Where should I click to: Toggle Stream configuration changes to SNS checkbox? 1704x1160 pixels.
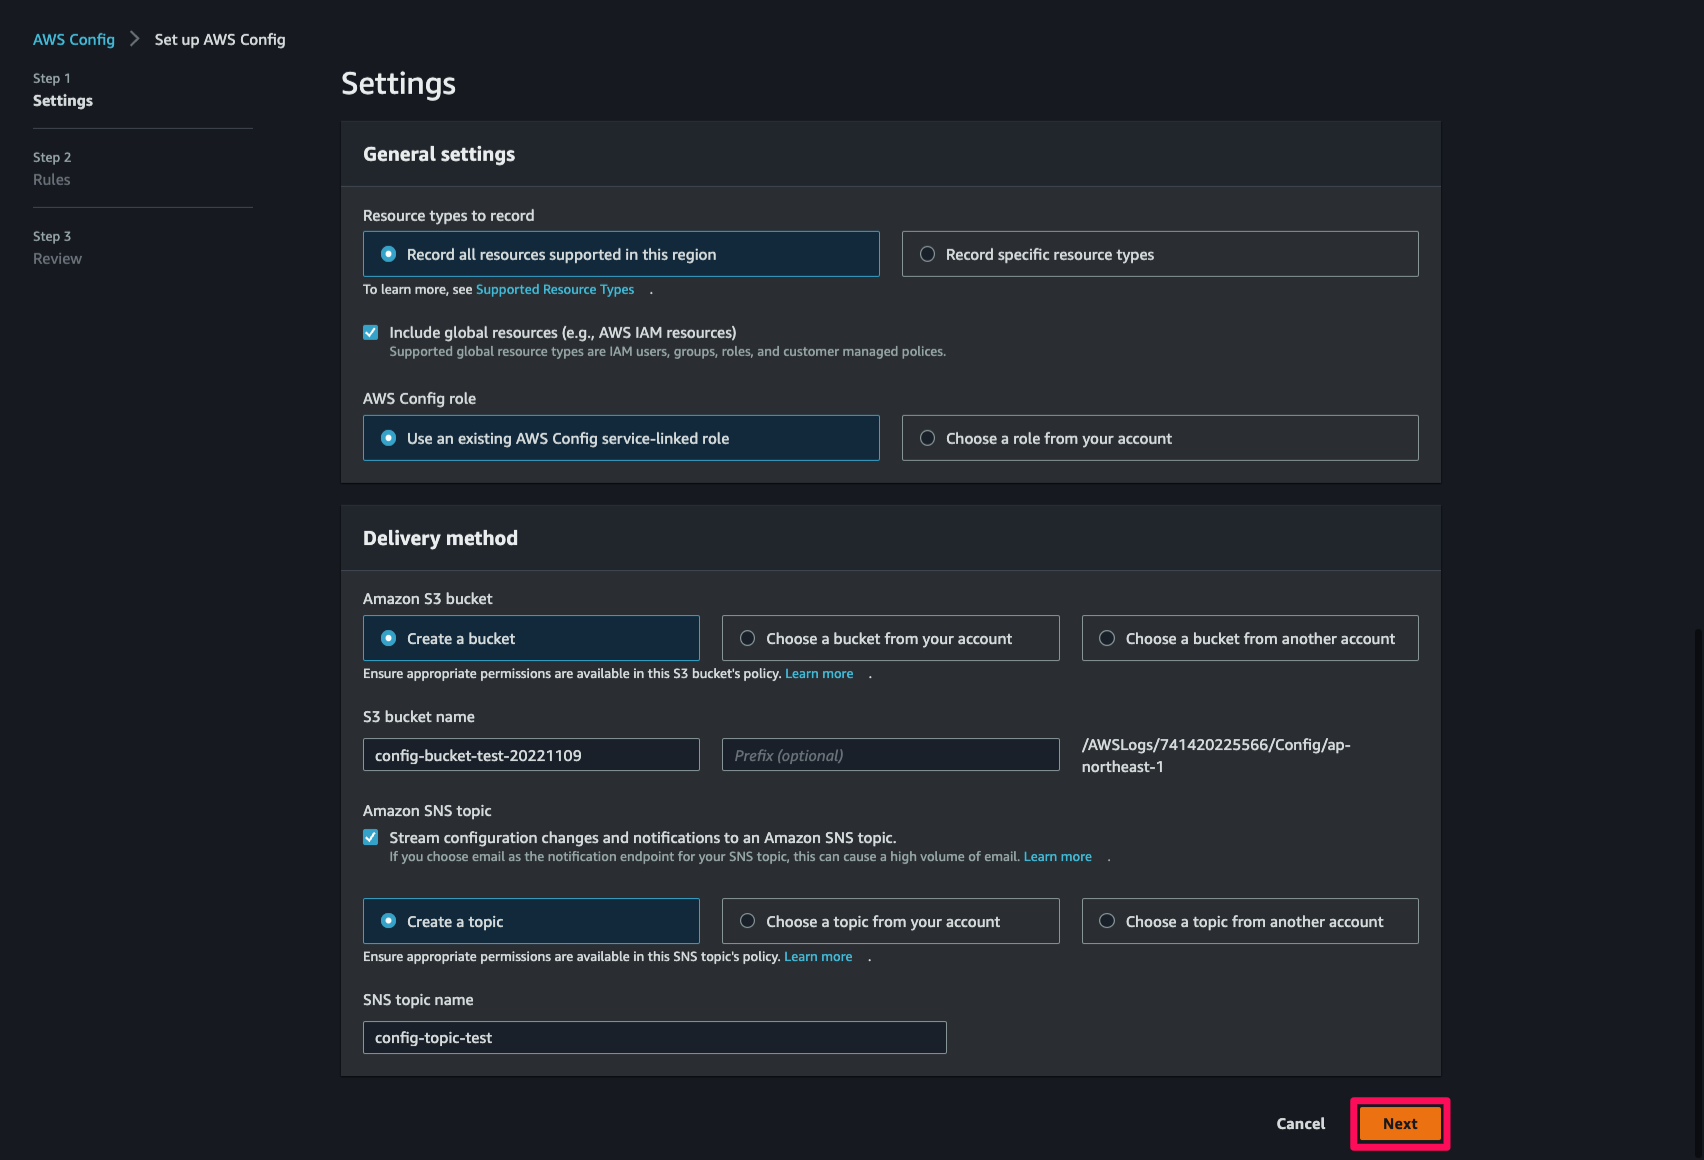click(x=371, y=837)
